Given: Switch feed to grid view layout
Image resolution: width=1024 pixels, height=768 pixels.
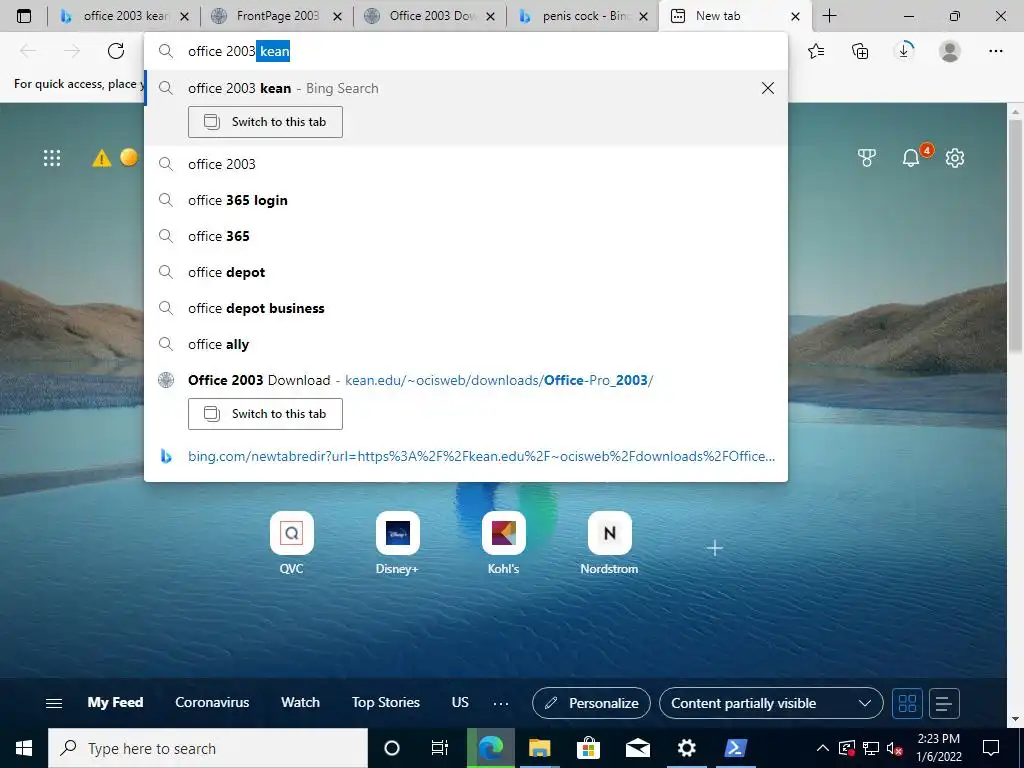Looking at the screenshot, I should pos(908,703).
